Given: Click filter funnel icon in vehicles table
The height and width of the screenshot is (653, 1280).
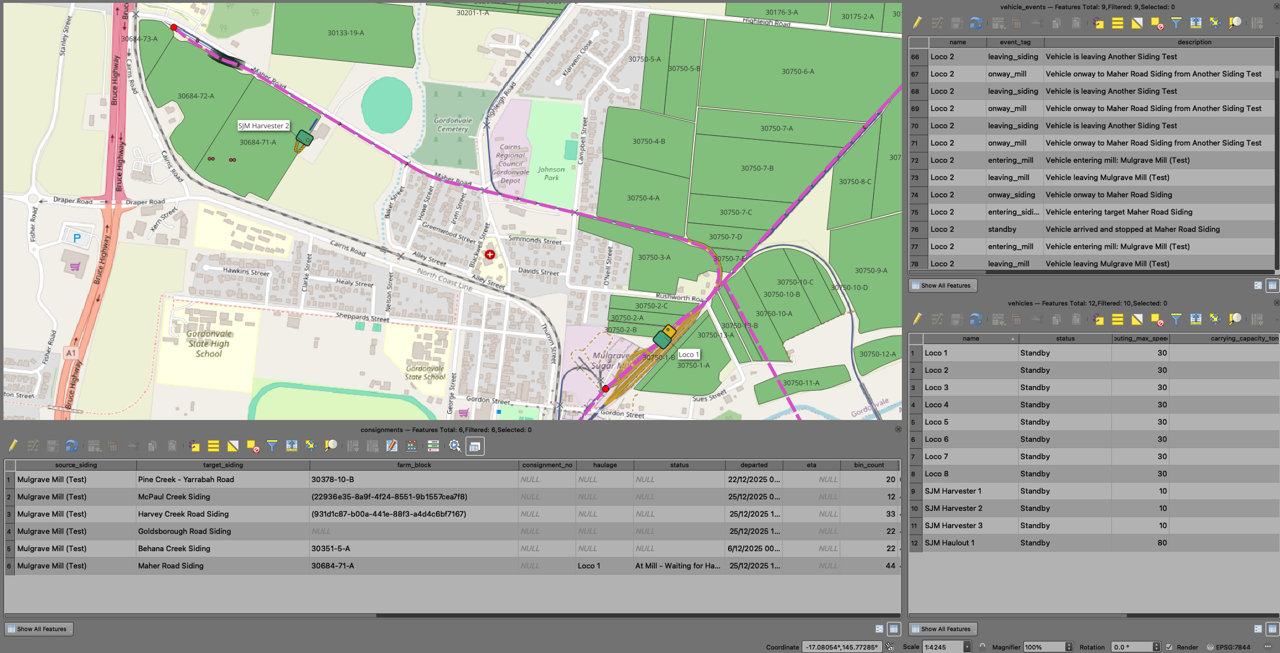Looking at the screenshot, I should (1176, 320).
